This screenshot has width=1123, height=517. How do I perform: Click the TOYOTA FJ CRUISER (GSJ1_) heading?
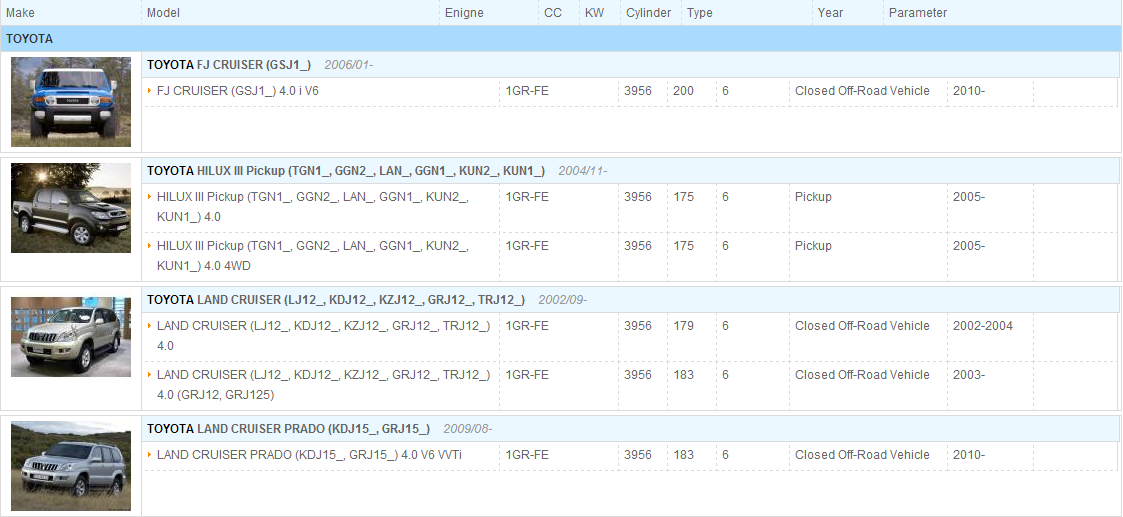pyautogui.click(x=229, y=65)
